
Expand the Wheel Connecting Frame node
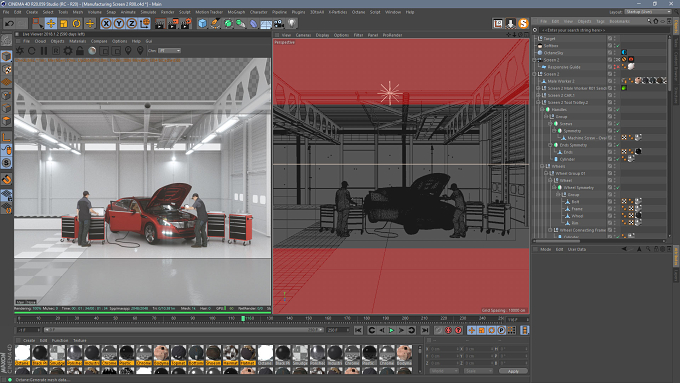click(550, 230)
